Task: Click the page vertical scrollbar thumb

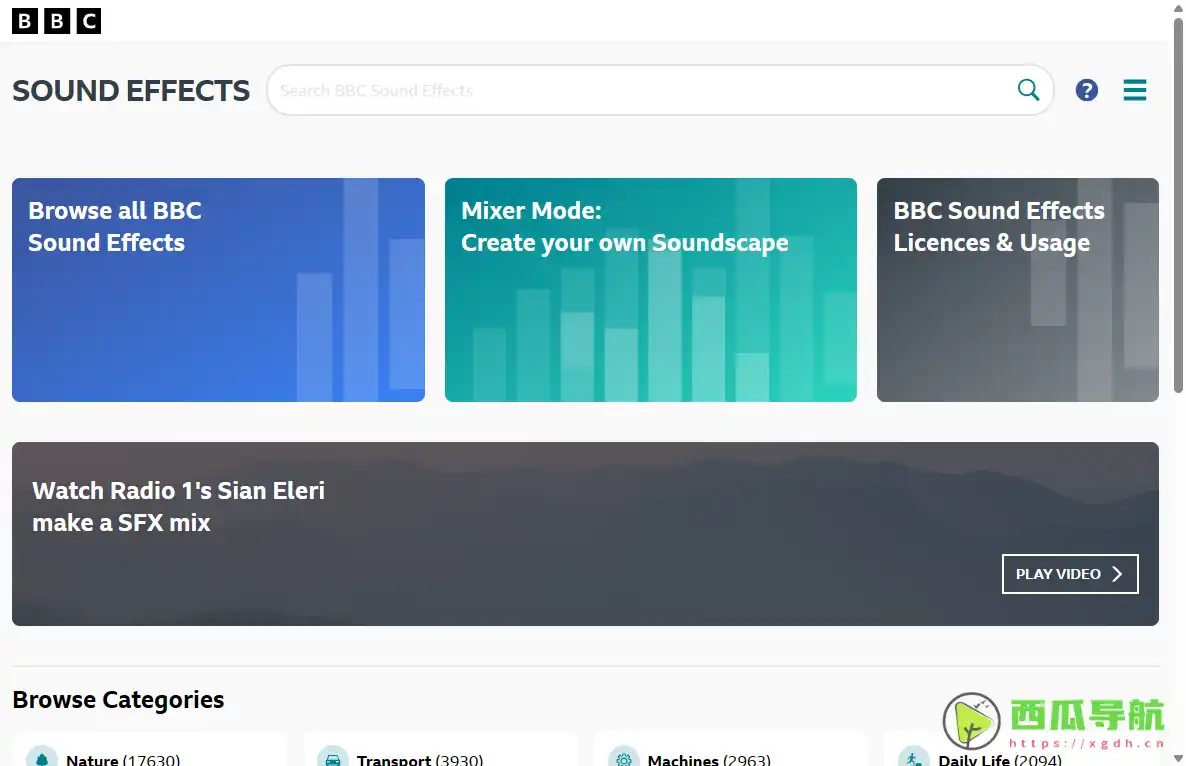Action: pyautogui.click(x=1178, y=204)
